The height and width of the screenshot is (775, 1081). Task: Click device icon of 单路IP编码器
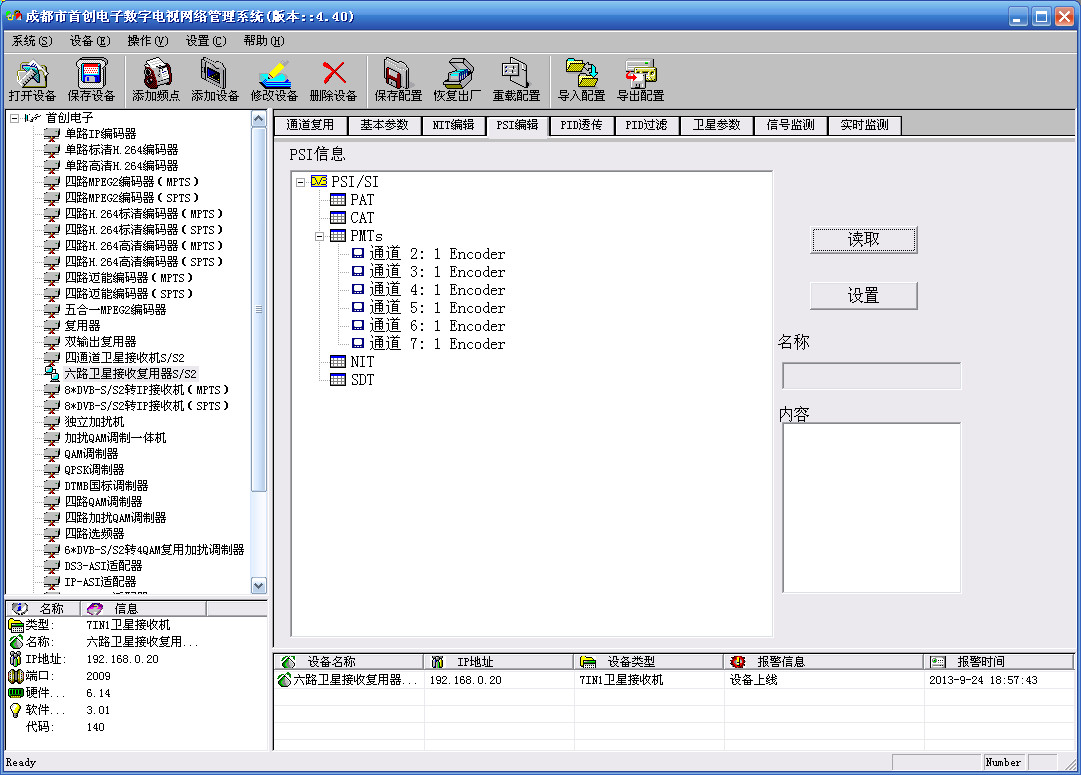click(52, 134)
